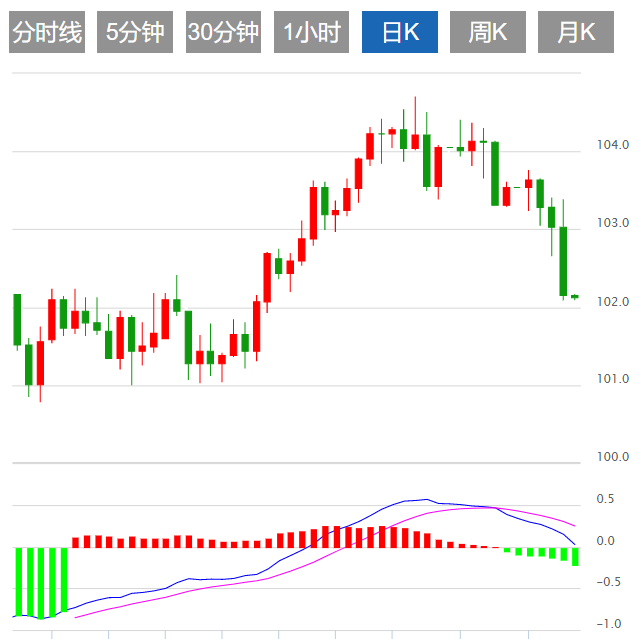Screen dimensions: 636x639
Task: Open the 30分钟 chart tab
Action: pyautogui.click(x=223, y=33)
